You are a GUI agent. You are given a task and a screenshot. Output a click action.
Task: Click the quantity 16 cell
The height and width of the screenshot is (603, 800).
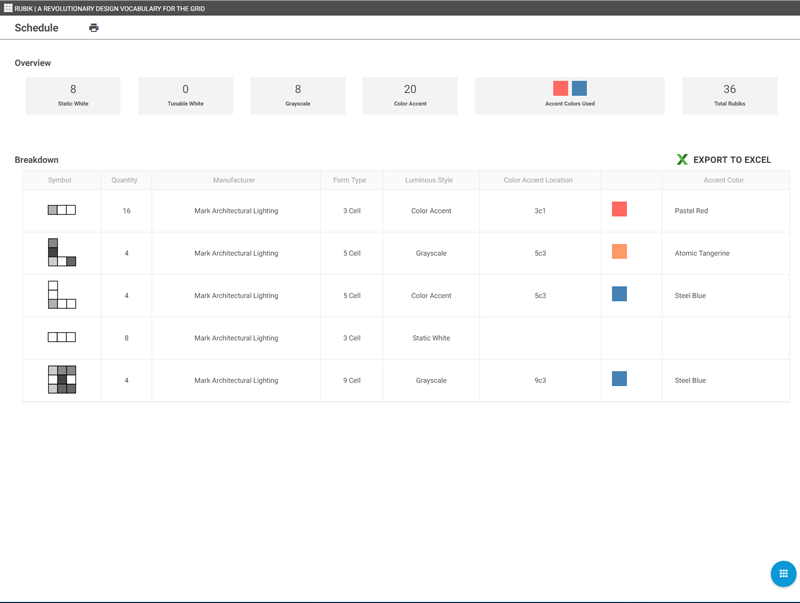point(127,211)
